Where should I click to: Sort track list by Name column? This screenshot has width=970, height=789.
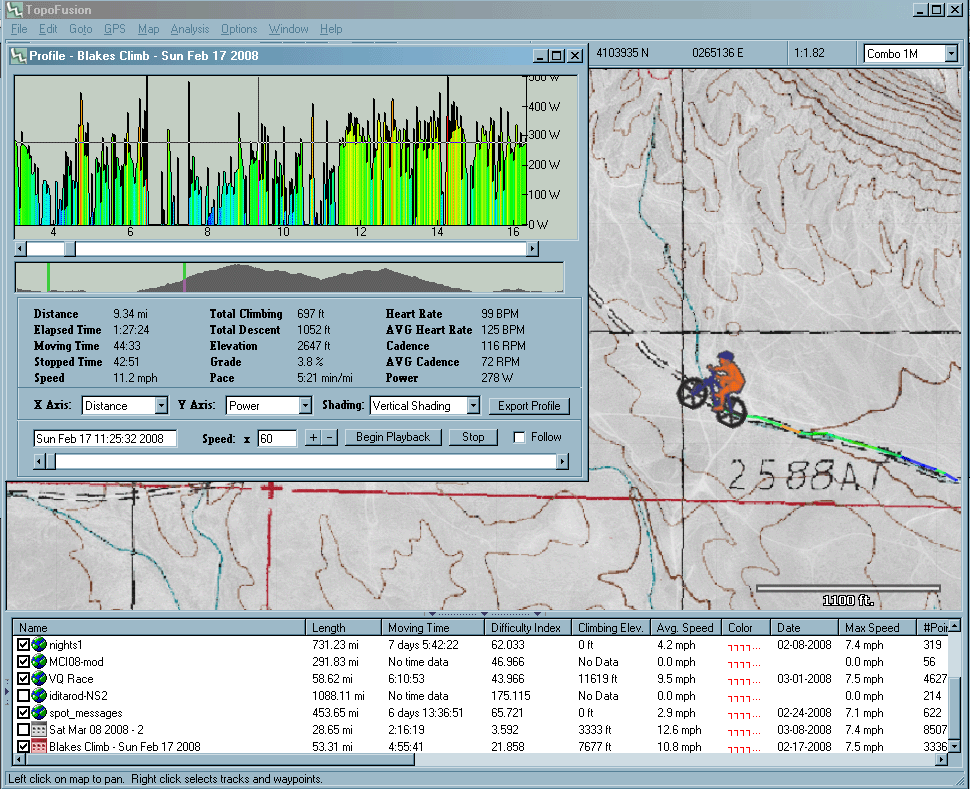tap(159, 627)
